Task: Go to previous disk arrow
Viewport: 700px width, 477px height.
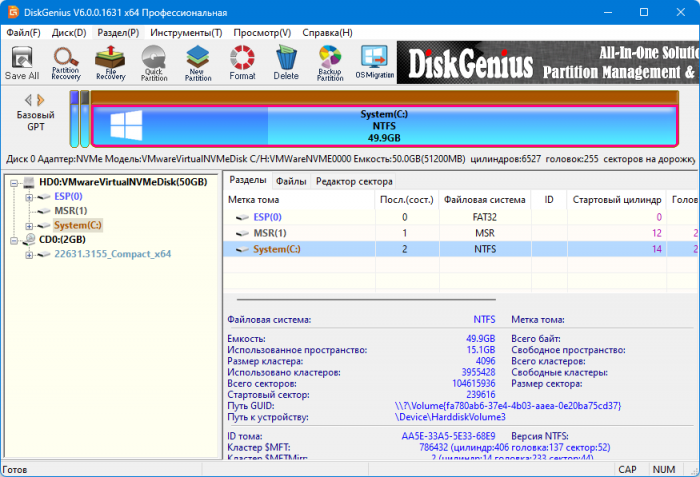Action: 28,100
